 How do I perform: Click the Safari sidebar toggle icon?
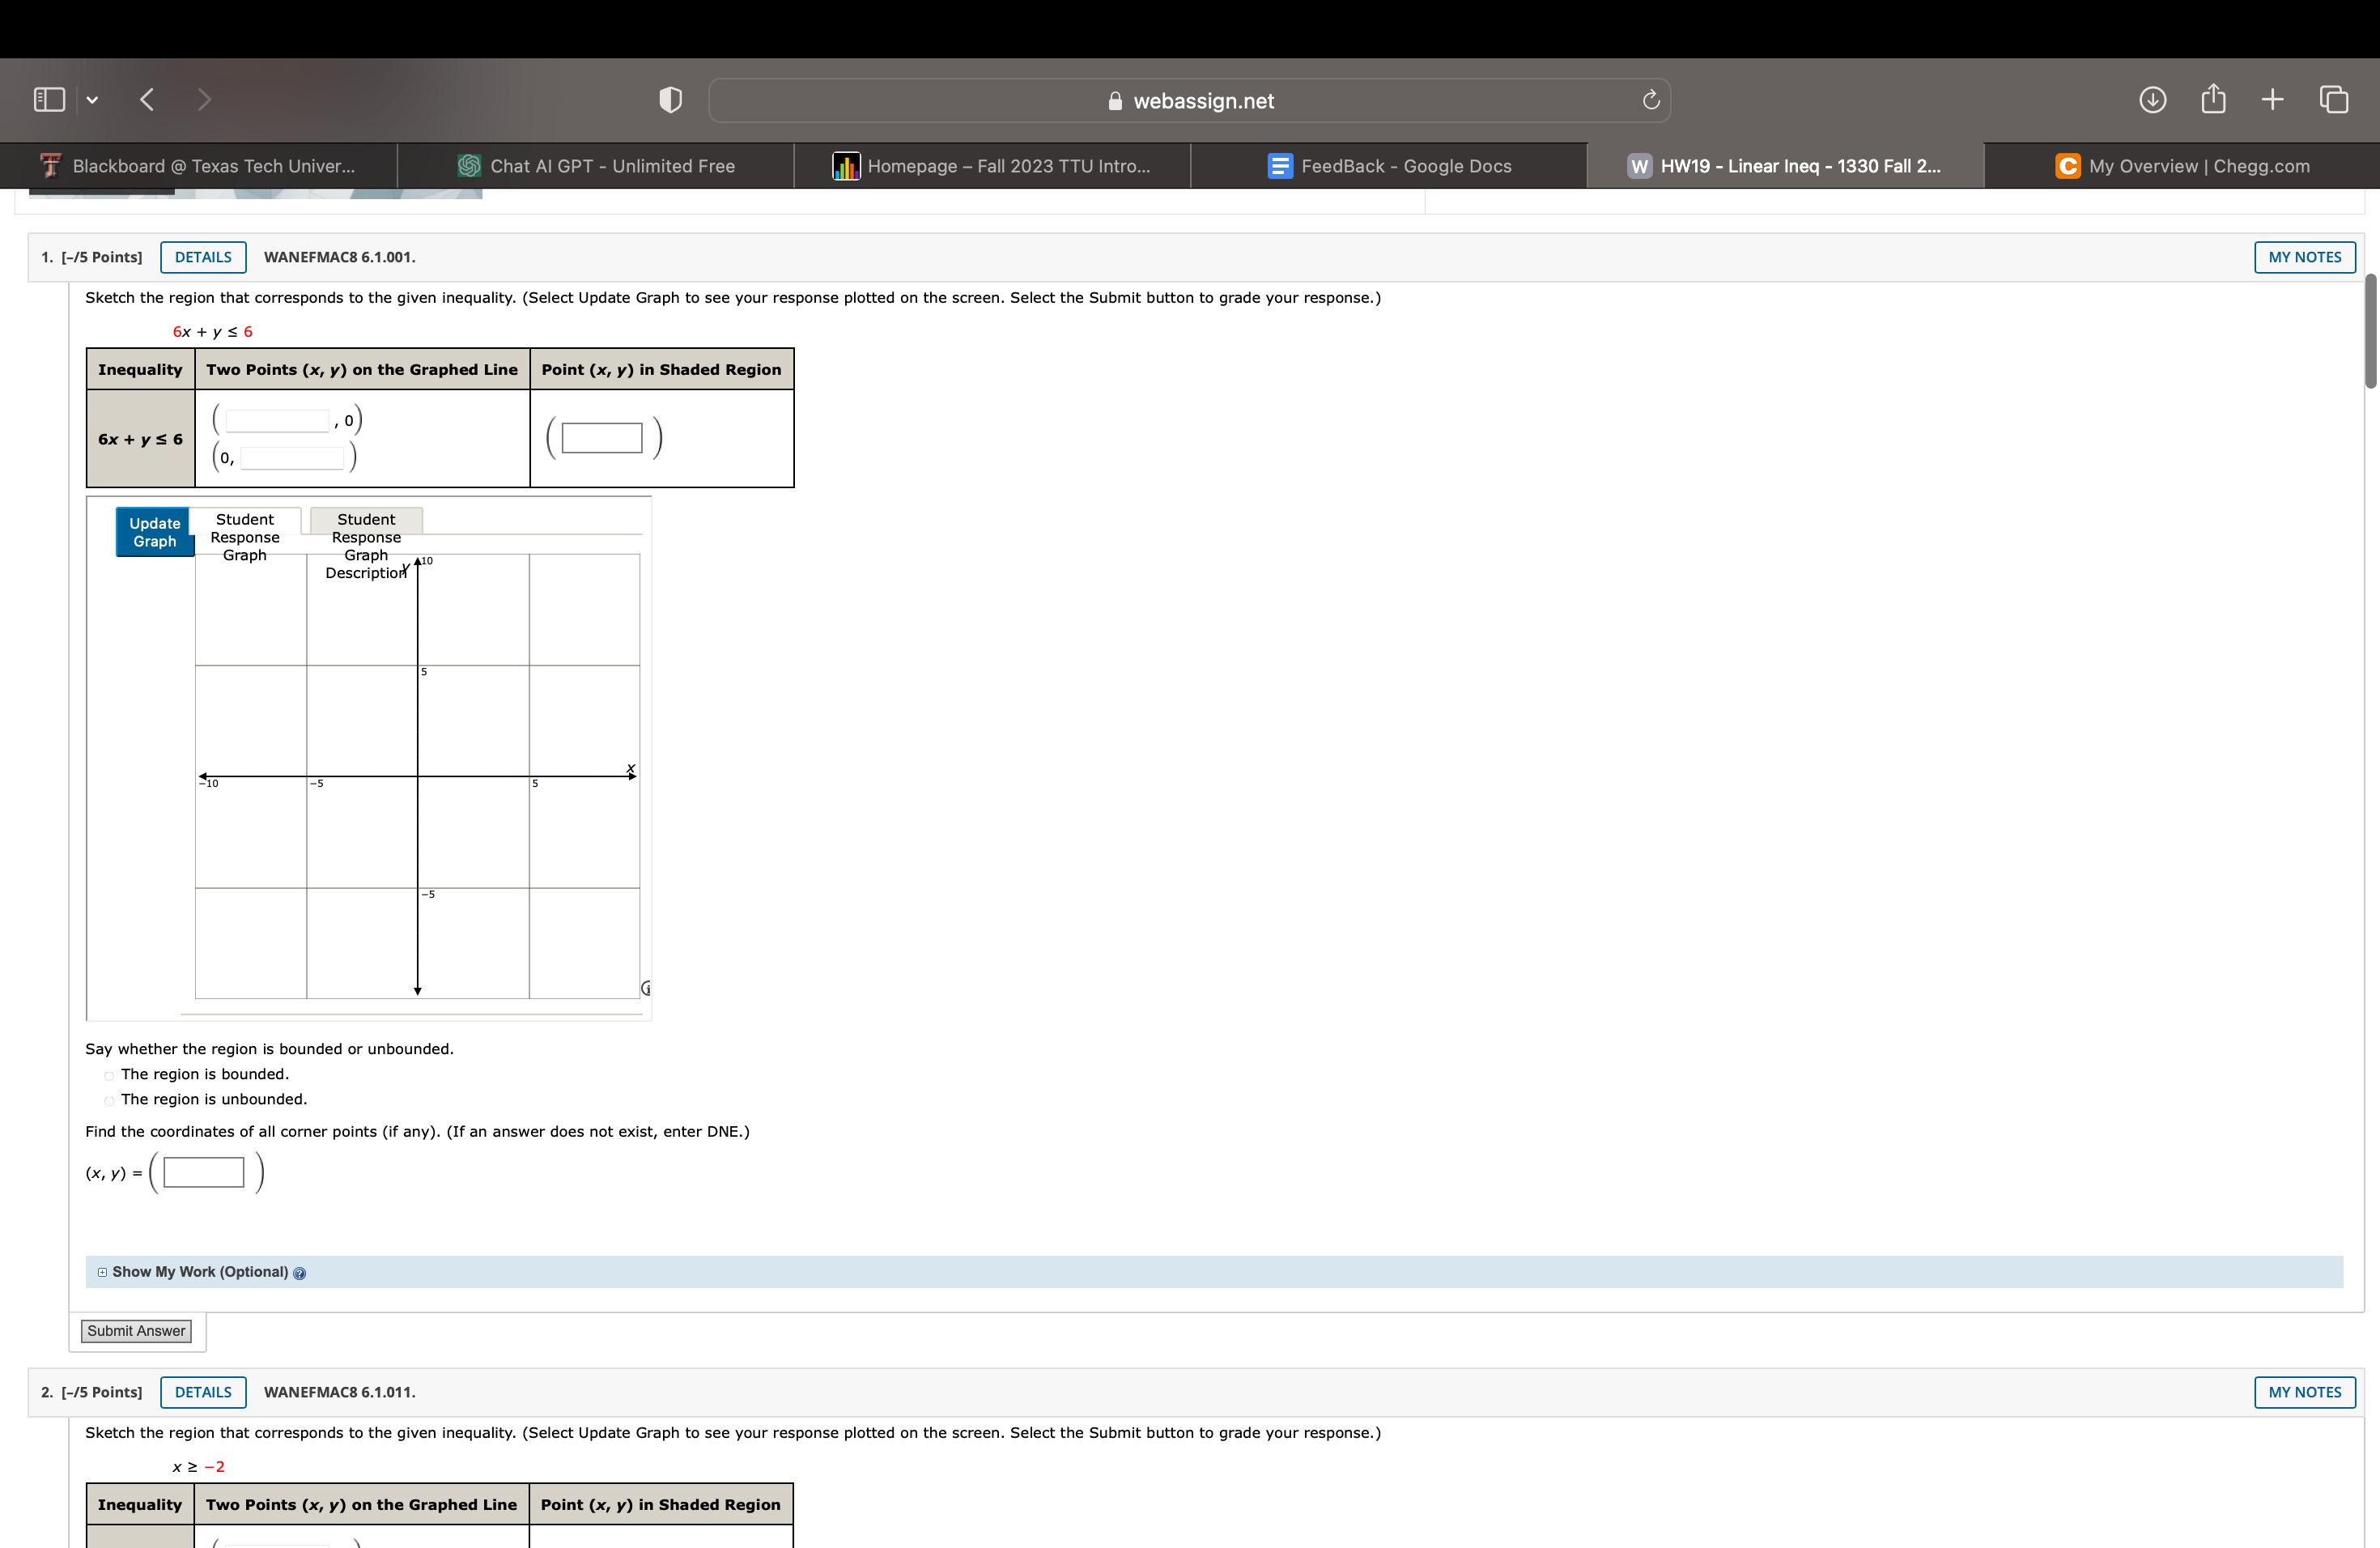coord(49,100)
